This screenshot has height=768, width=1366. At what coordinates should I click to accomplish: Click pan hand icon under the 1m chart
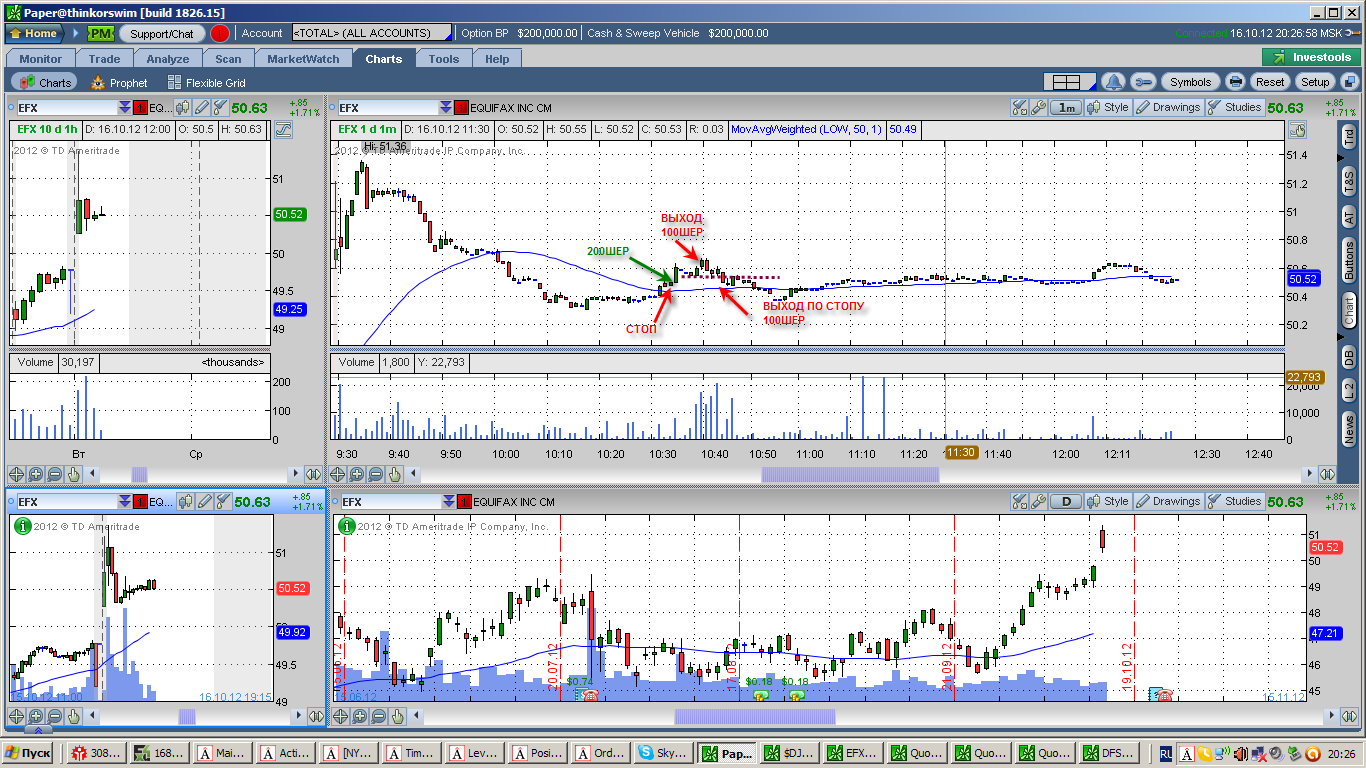point(396,475)
